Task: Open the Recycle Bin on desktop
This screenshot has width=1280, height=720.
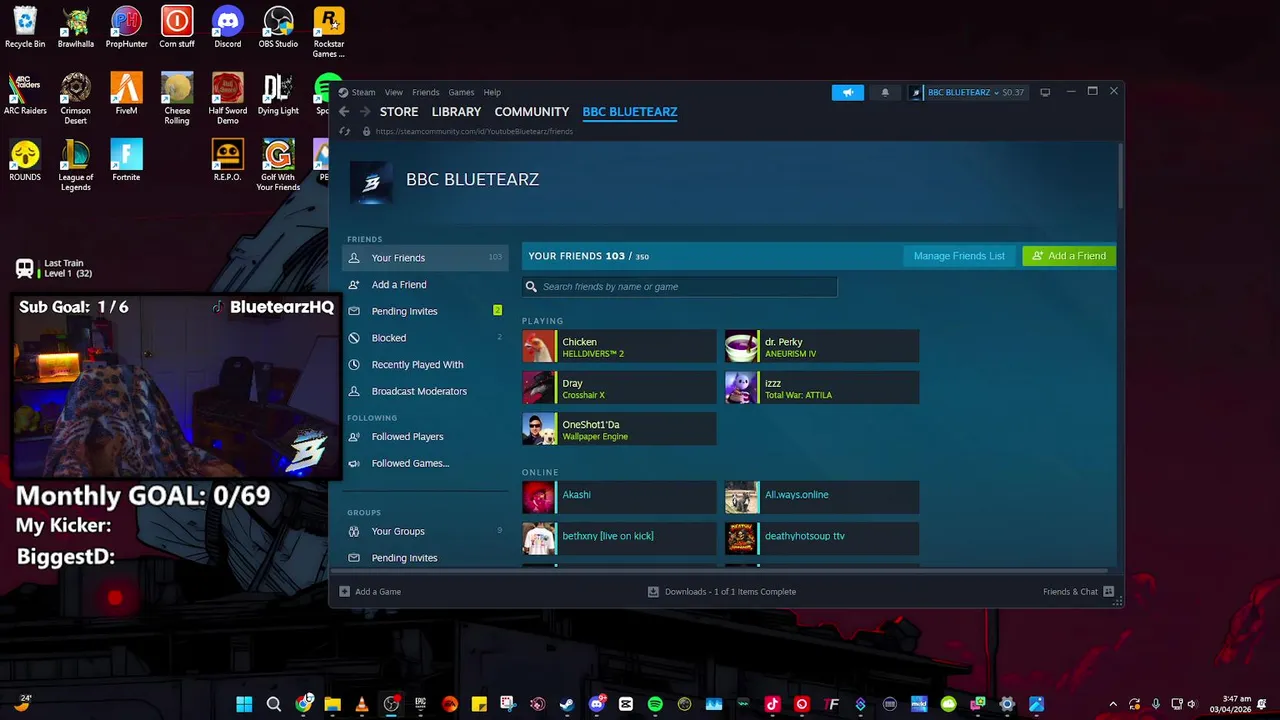Action: 25,27
